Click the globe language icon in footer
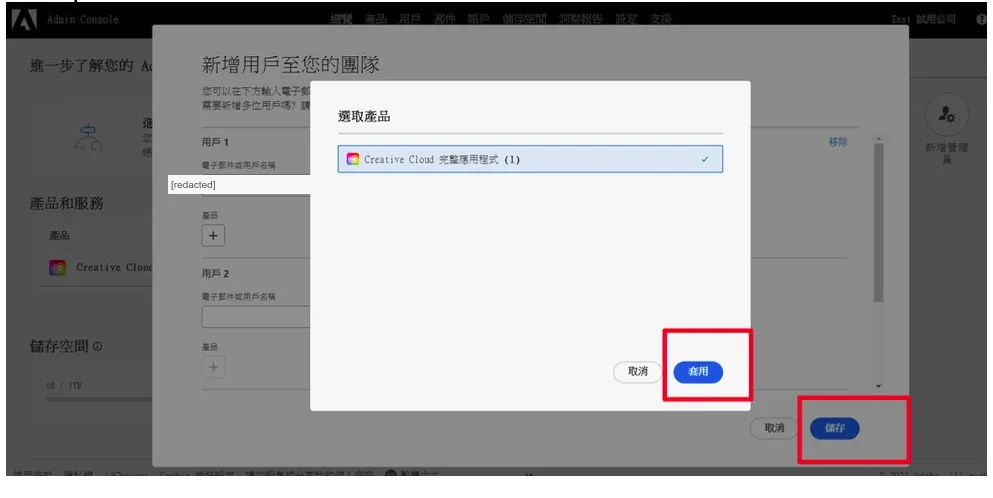 coord(391,473)
